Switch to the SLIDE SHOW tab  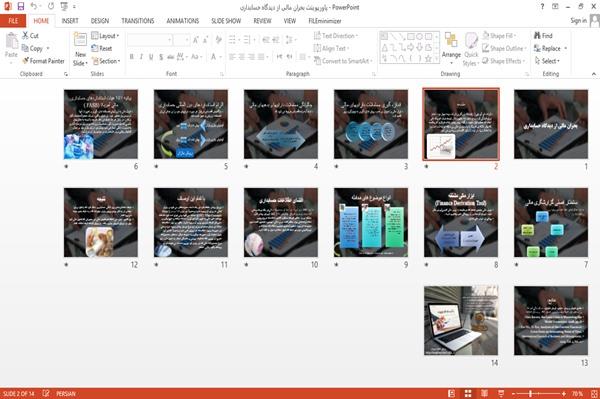226,21
